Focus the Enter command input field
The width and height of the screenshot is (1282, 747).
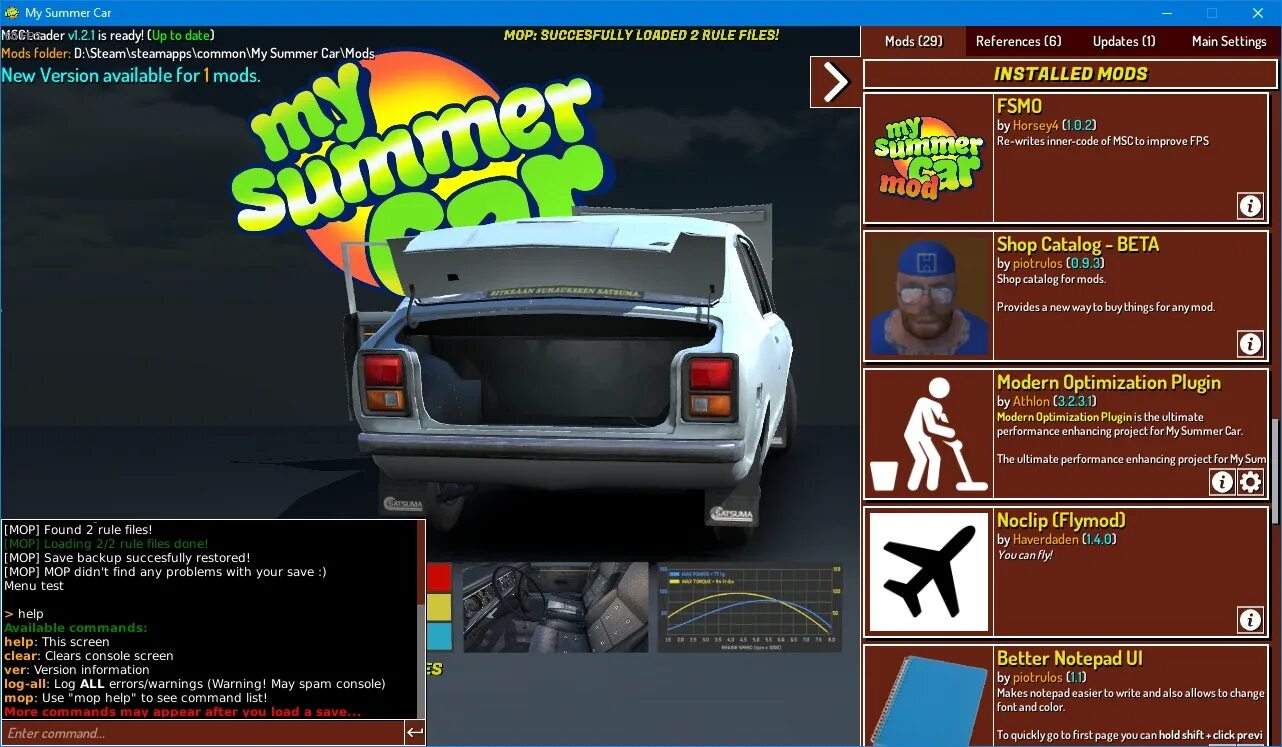[x=202, y=733]
